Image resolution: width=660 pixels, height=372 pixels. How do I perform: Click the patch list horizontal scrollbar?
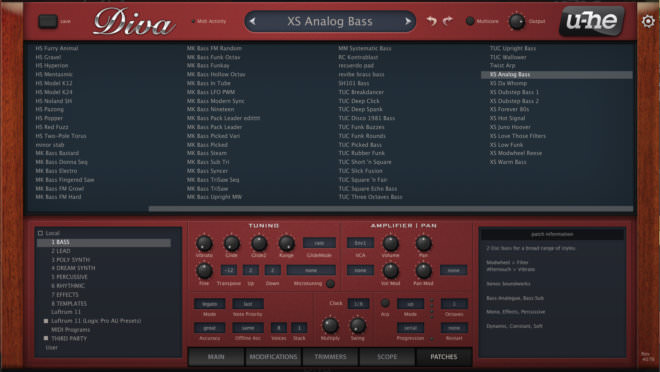pos(391,209)
